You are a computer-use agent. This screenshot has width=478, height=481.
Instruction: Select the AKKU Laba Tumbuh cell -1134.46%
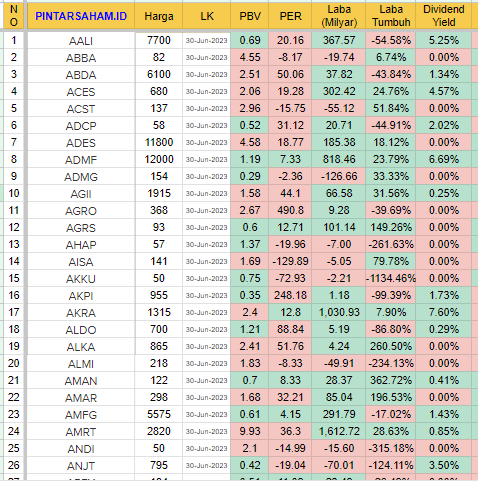click(391, 278)
